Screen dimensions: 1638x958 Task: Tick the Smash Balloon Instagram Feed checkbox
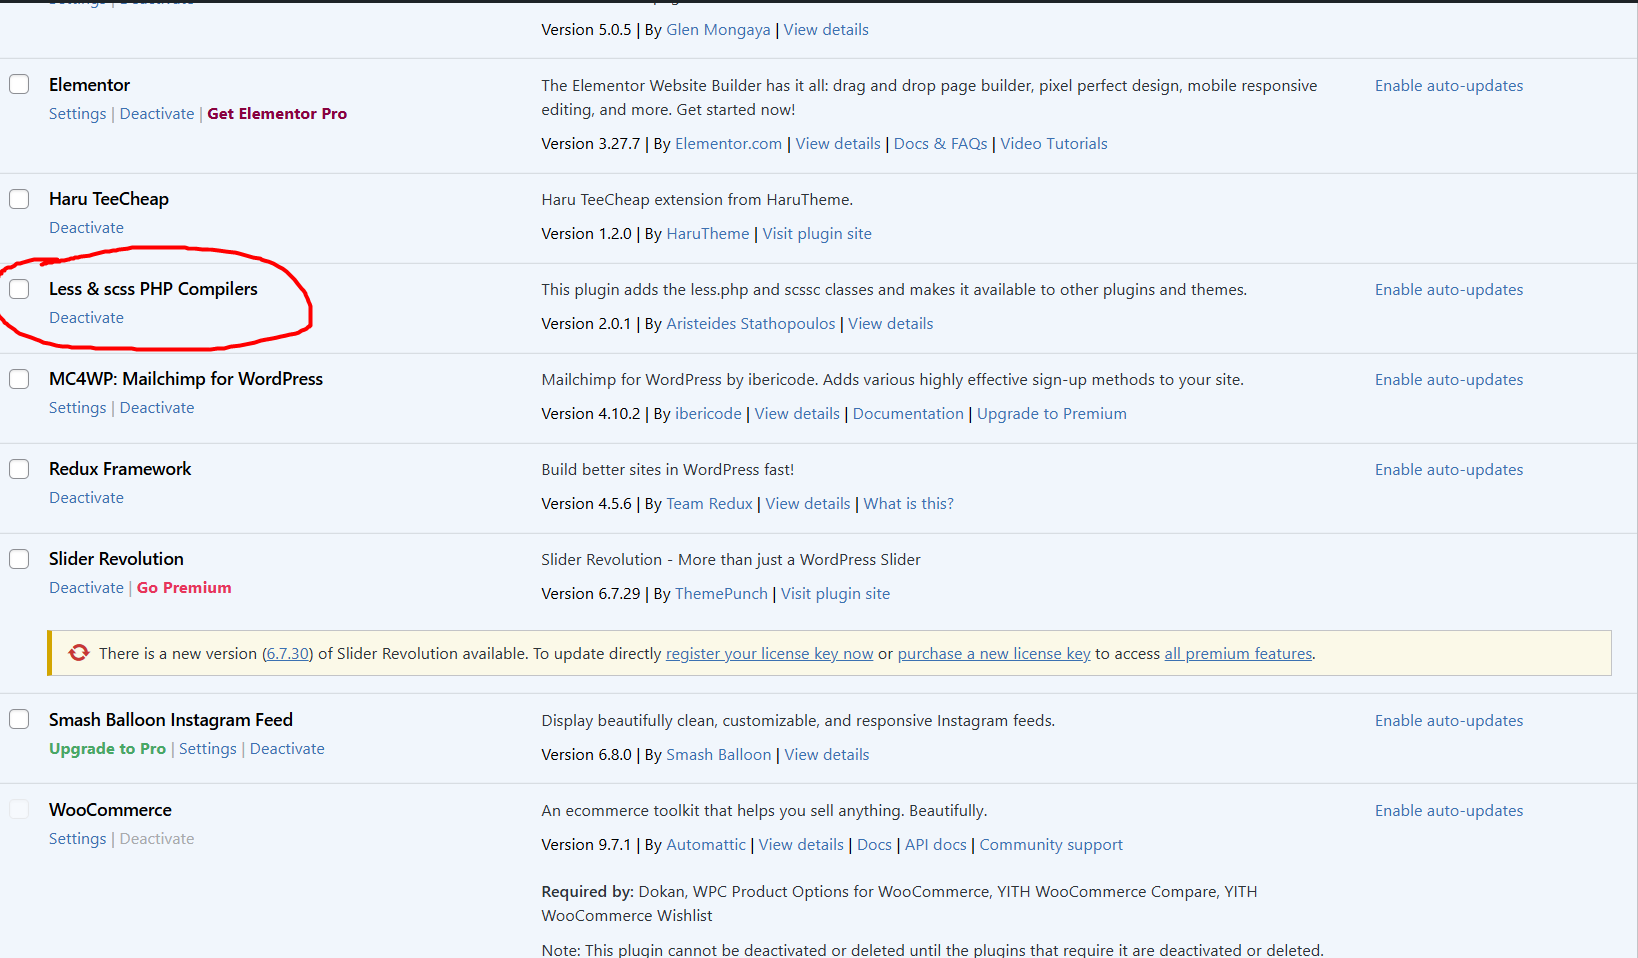pyautogui.click(x=19, y=719)
